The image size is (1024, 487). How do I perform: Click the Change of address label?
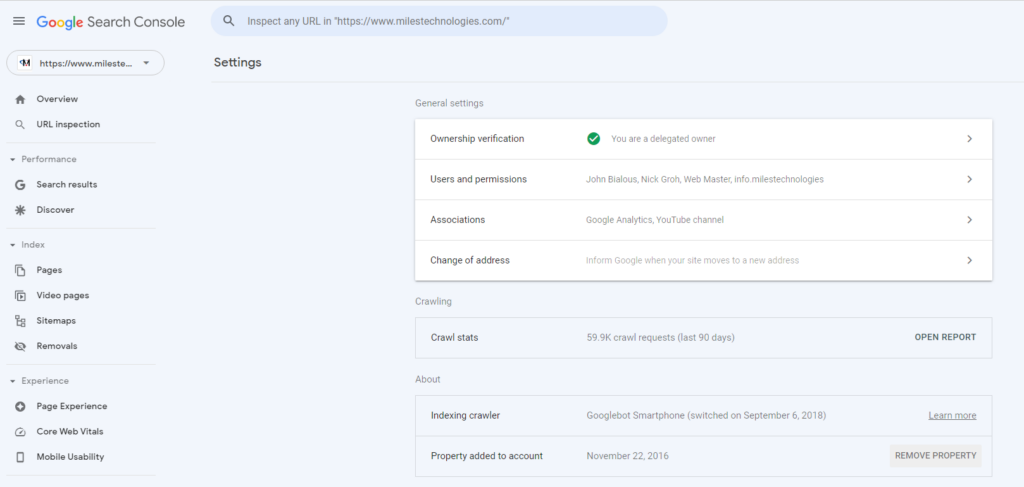(470, 260)
